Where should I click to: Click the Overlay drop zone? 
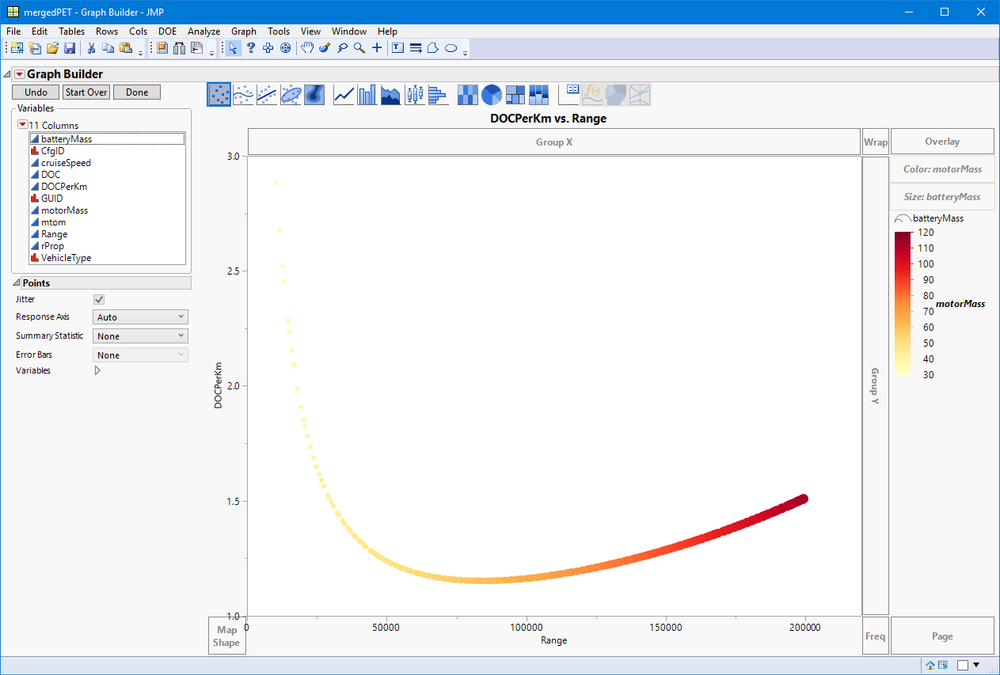pyautogui.click(x=942, y=142)
